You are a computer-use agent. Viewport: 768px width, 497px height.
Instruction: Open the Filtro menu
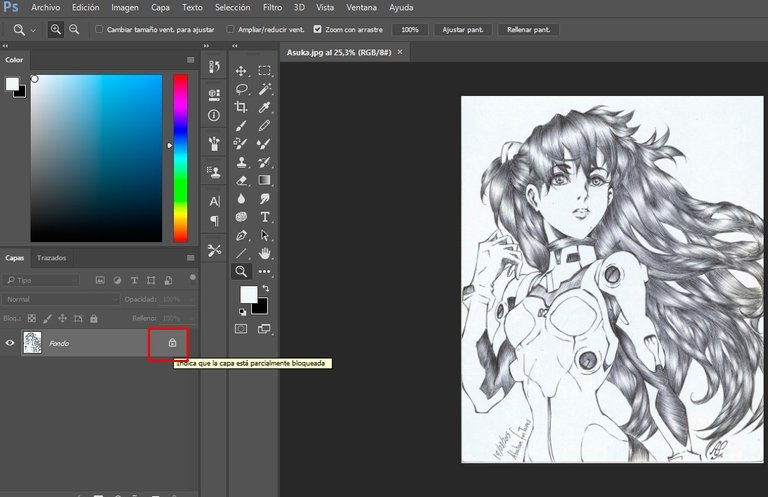[272, 7]
